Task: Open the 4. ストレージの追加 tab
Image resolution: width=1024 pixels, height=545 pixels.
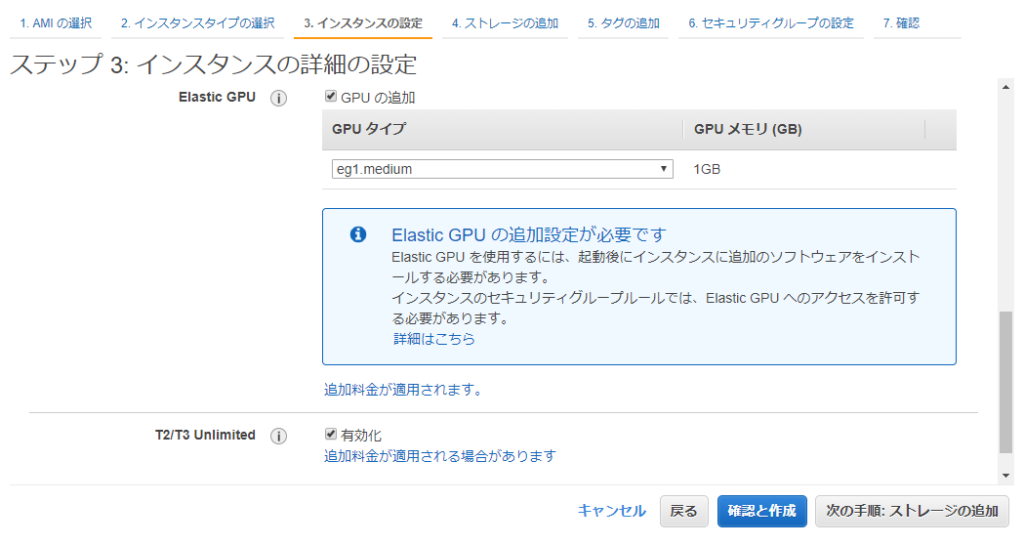Action: pos(505,23)
